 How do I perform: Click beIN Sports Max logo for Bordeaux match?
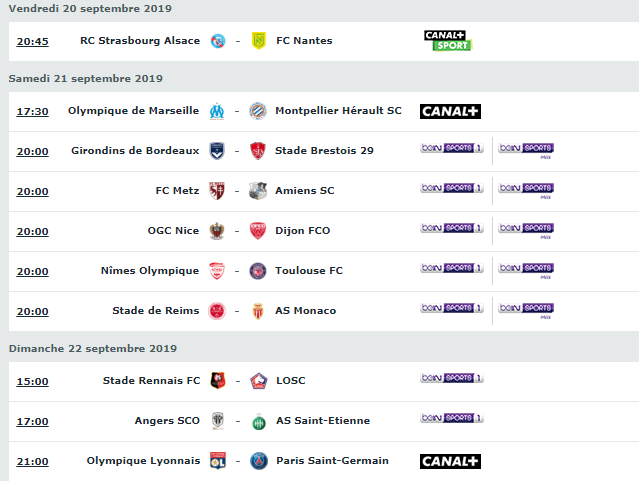[x=526, y=150]
